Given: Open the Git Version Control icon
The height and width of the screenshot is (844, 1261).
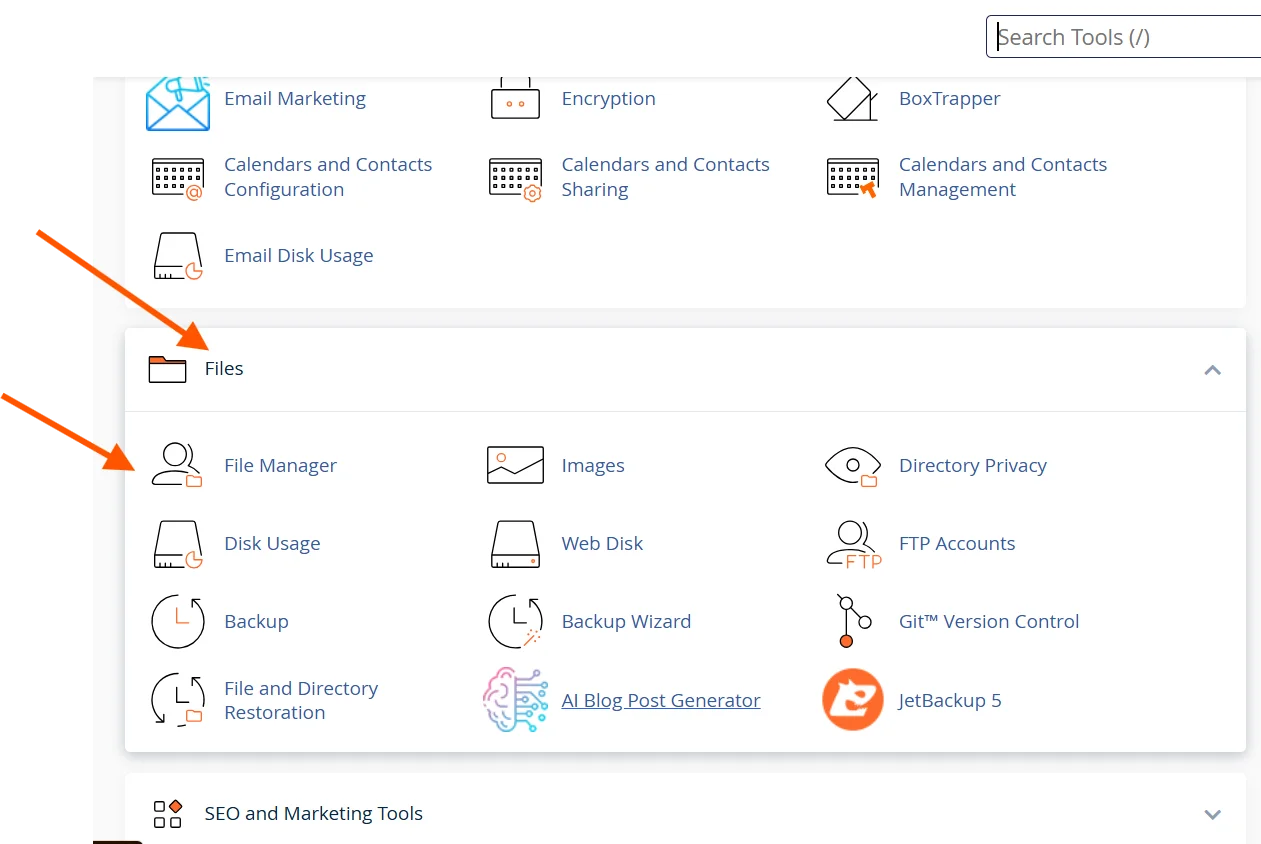Looking at the screenshot, I should 852,621.
